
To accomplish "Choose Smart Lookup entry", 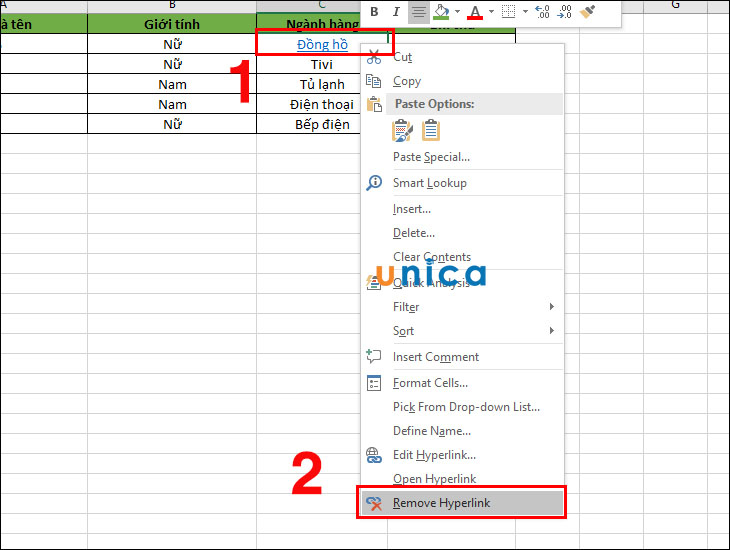I will tap(430, 183).
